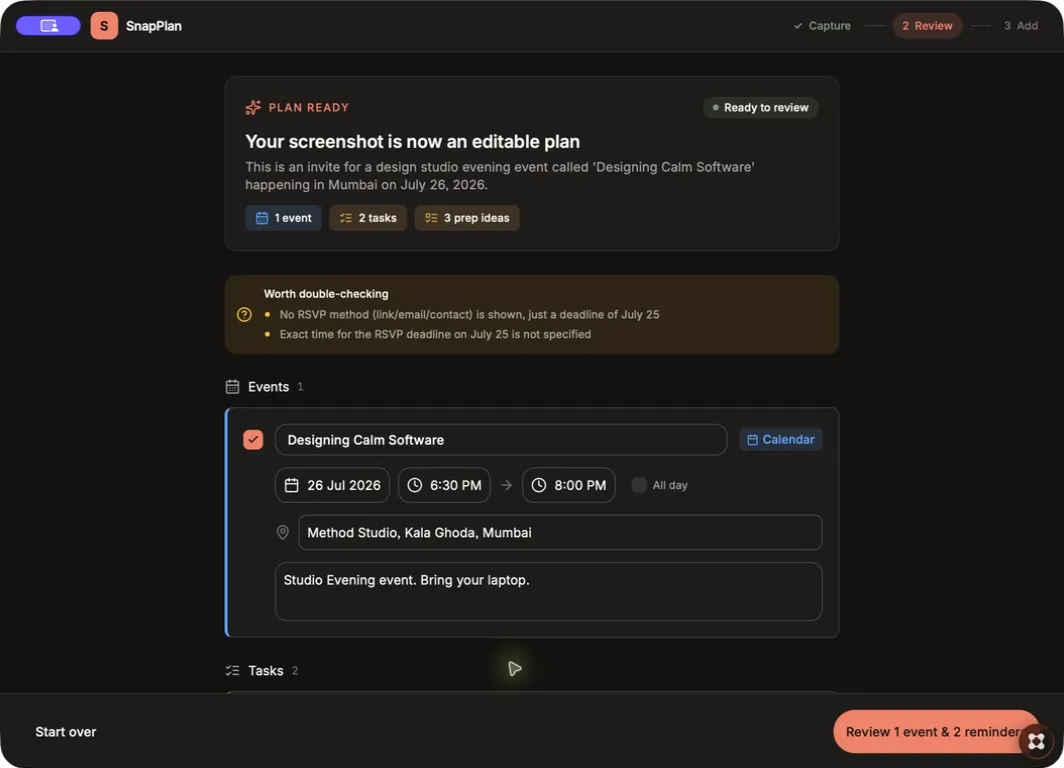
Task: Click Start over
Action: pos(66,731)
